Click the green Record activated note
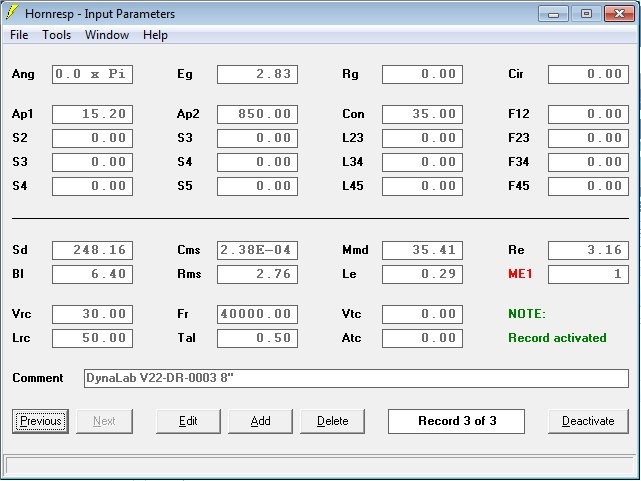The image size is (641, 481). coord(557,338)
